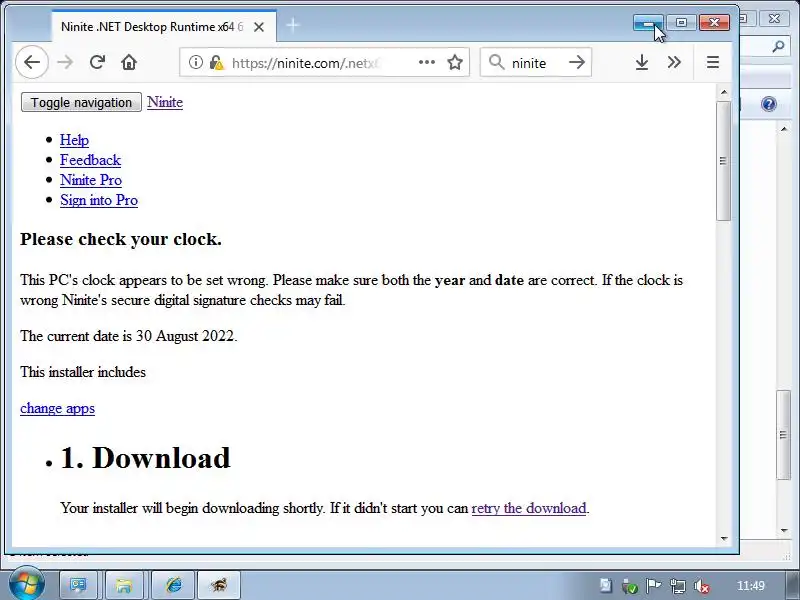
Task: Open the Help link
Action: (x=74, y=140)
